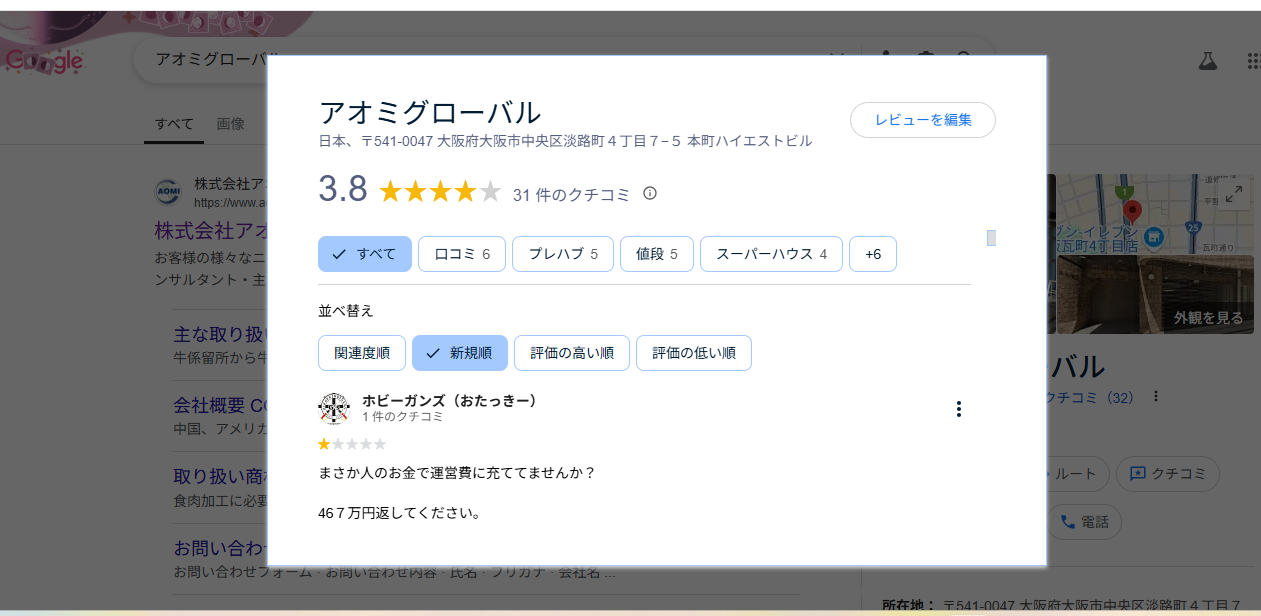Open 取り扱い商品 sitelink
Screen dimensions: 1261x616
[220, 476]
